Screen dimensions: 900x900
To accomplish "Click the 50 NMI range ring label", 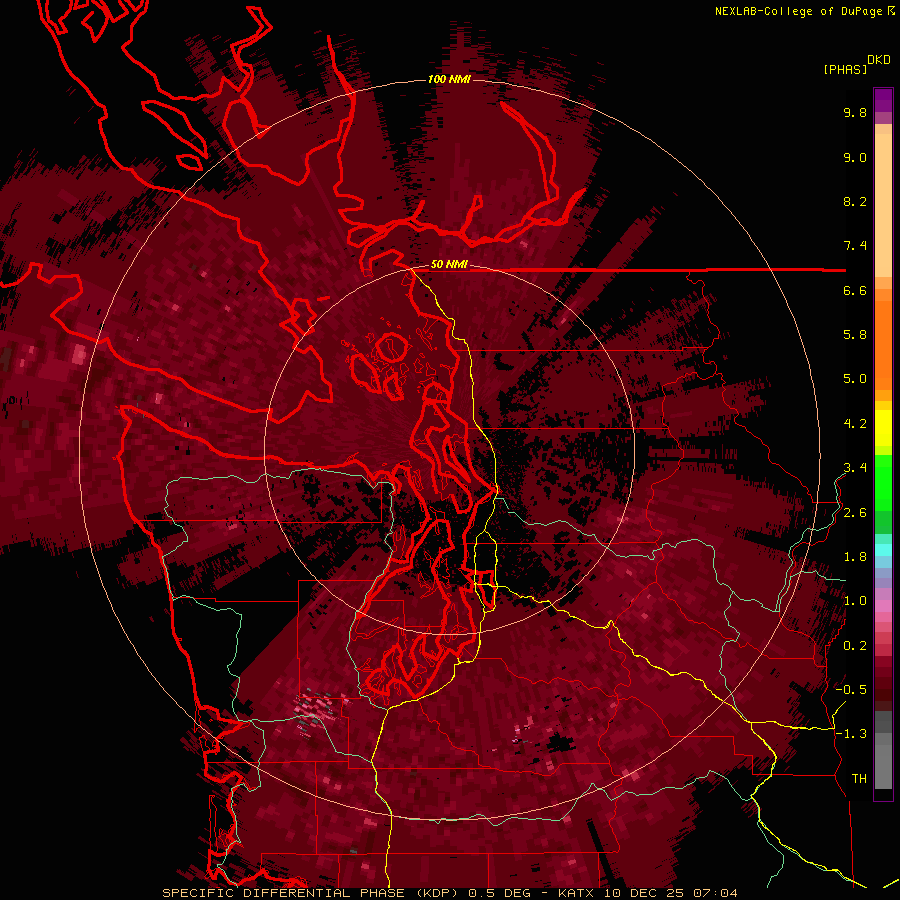I will [449, 265].
